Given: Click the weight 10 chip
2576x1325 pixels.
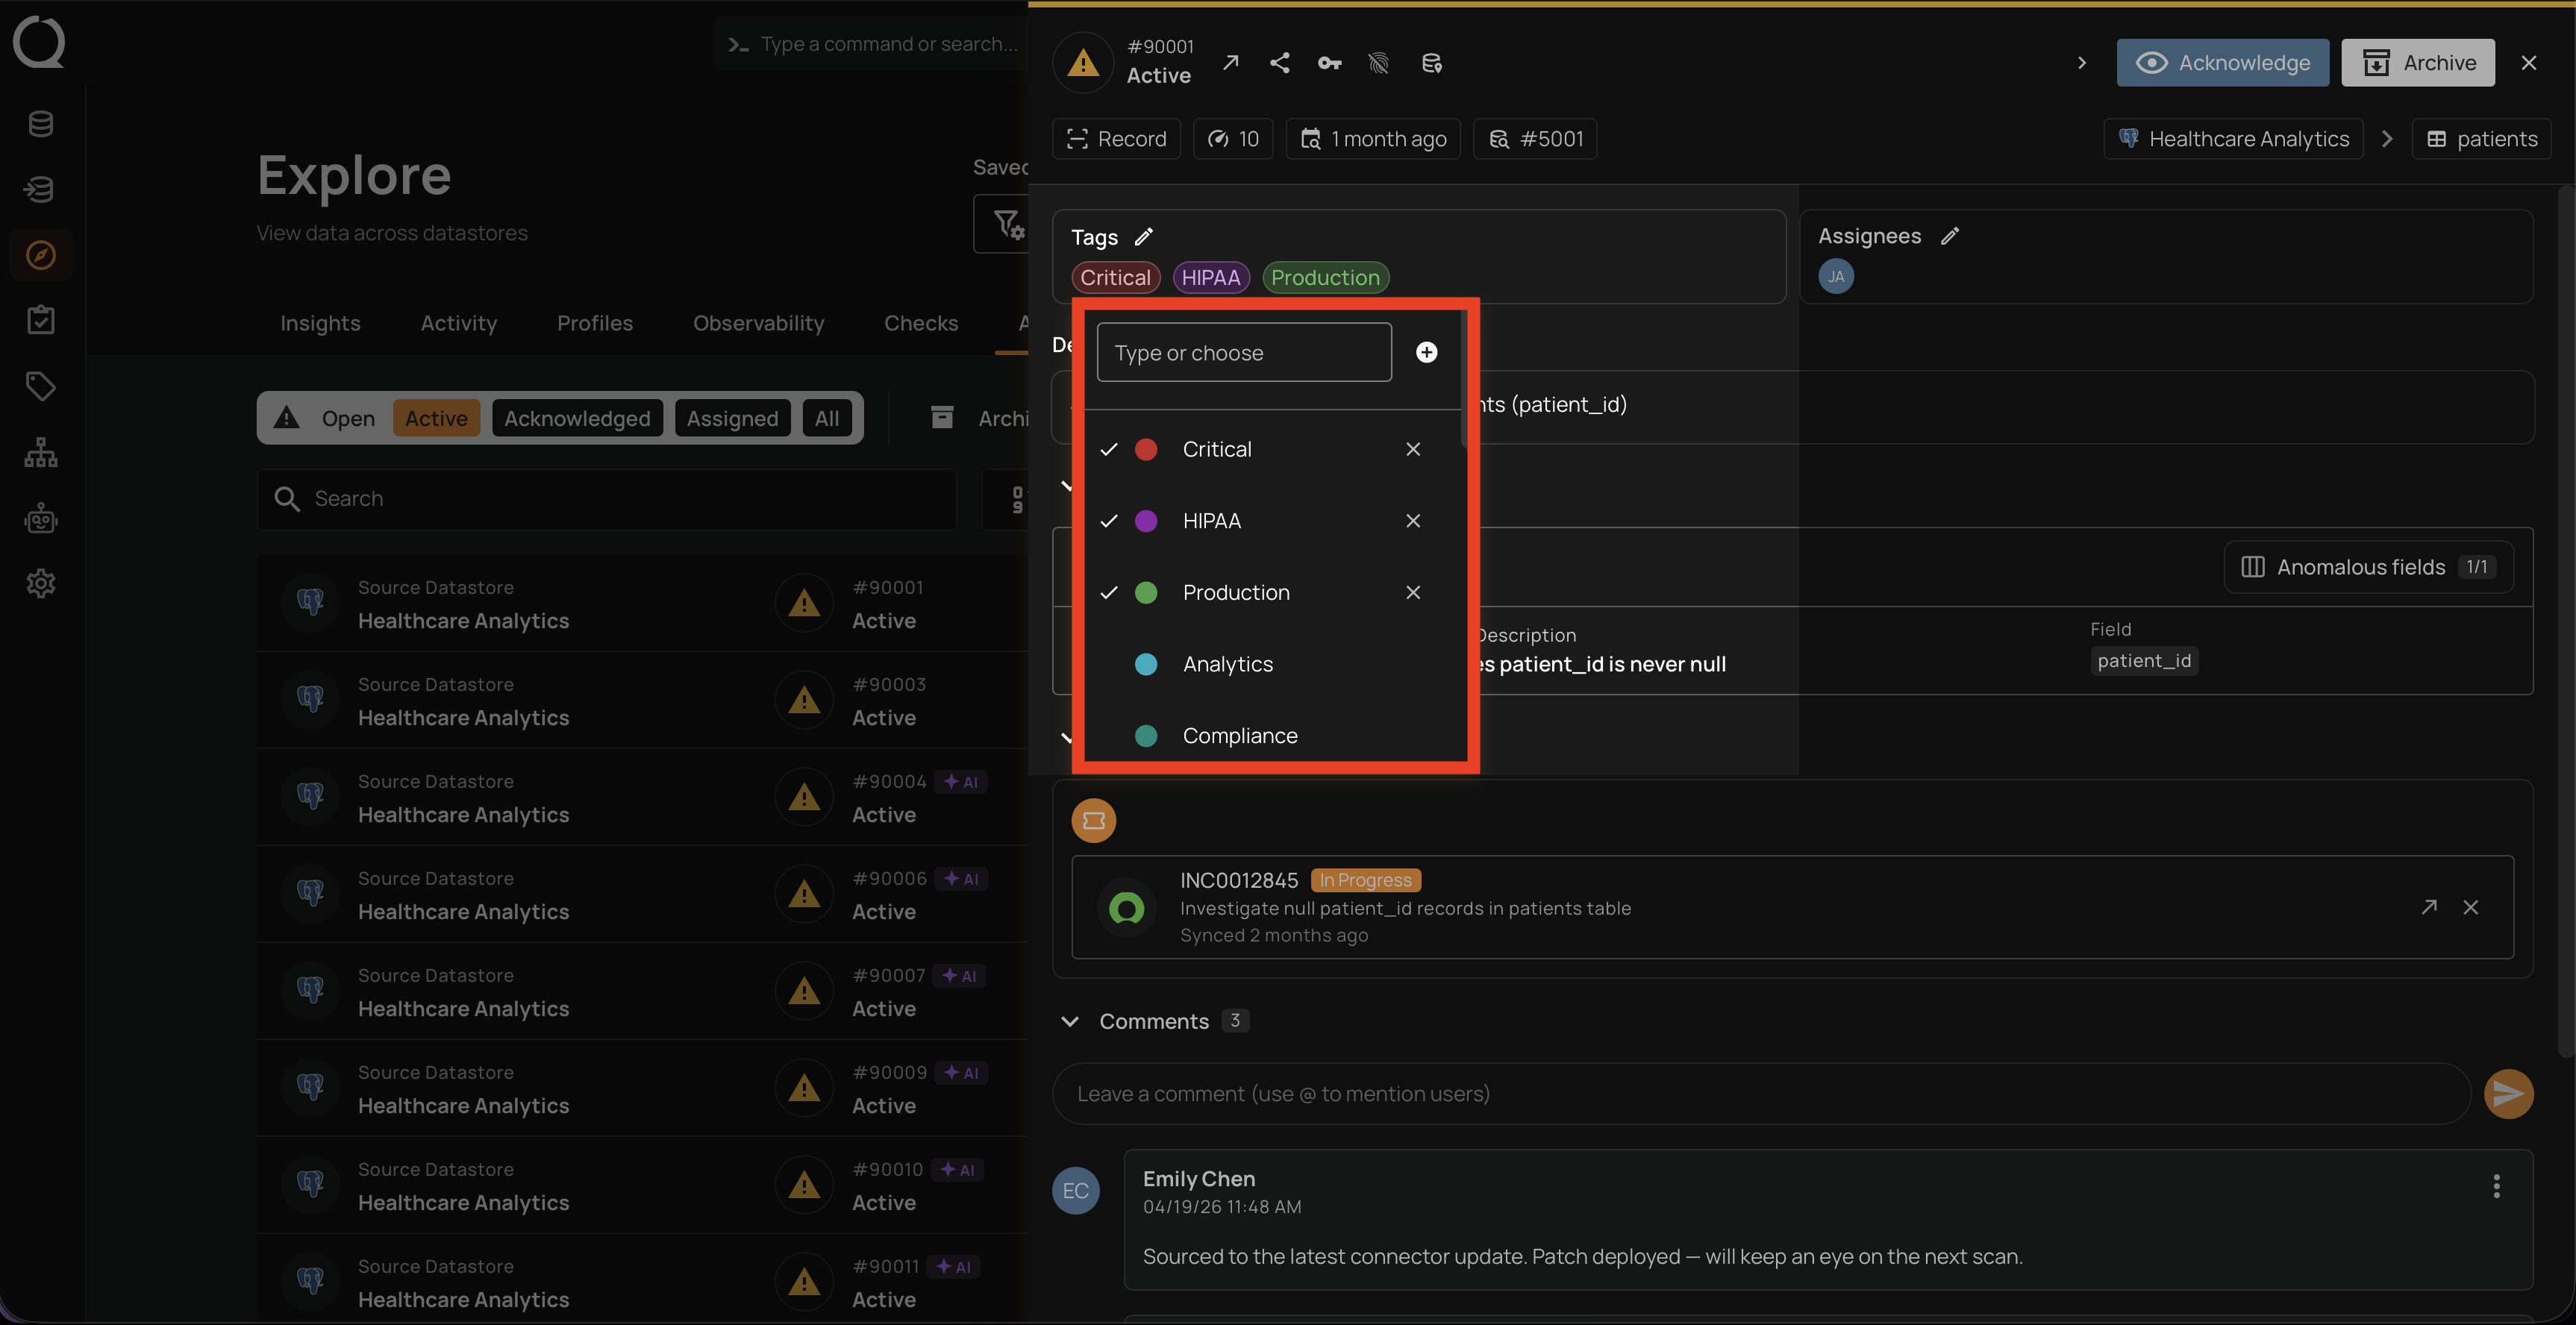Looking at the screenshot, I should tap(1233, 139).
